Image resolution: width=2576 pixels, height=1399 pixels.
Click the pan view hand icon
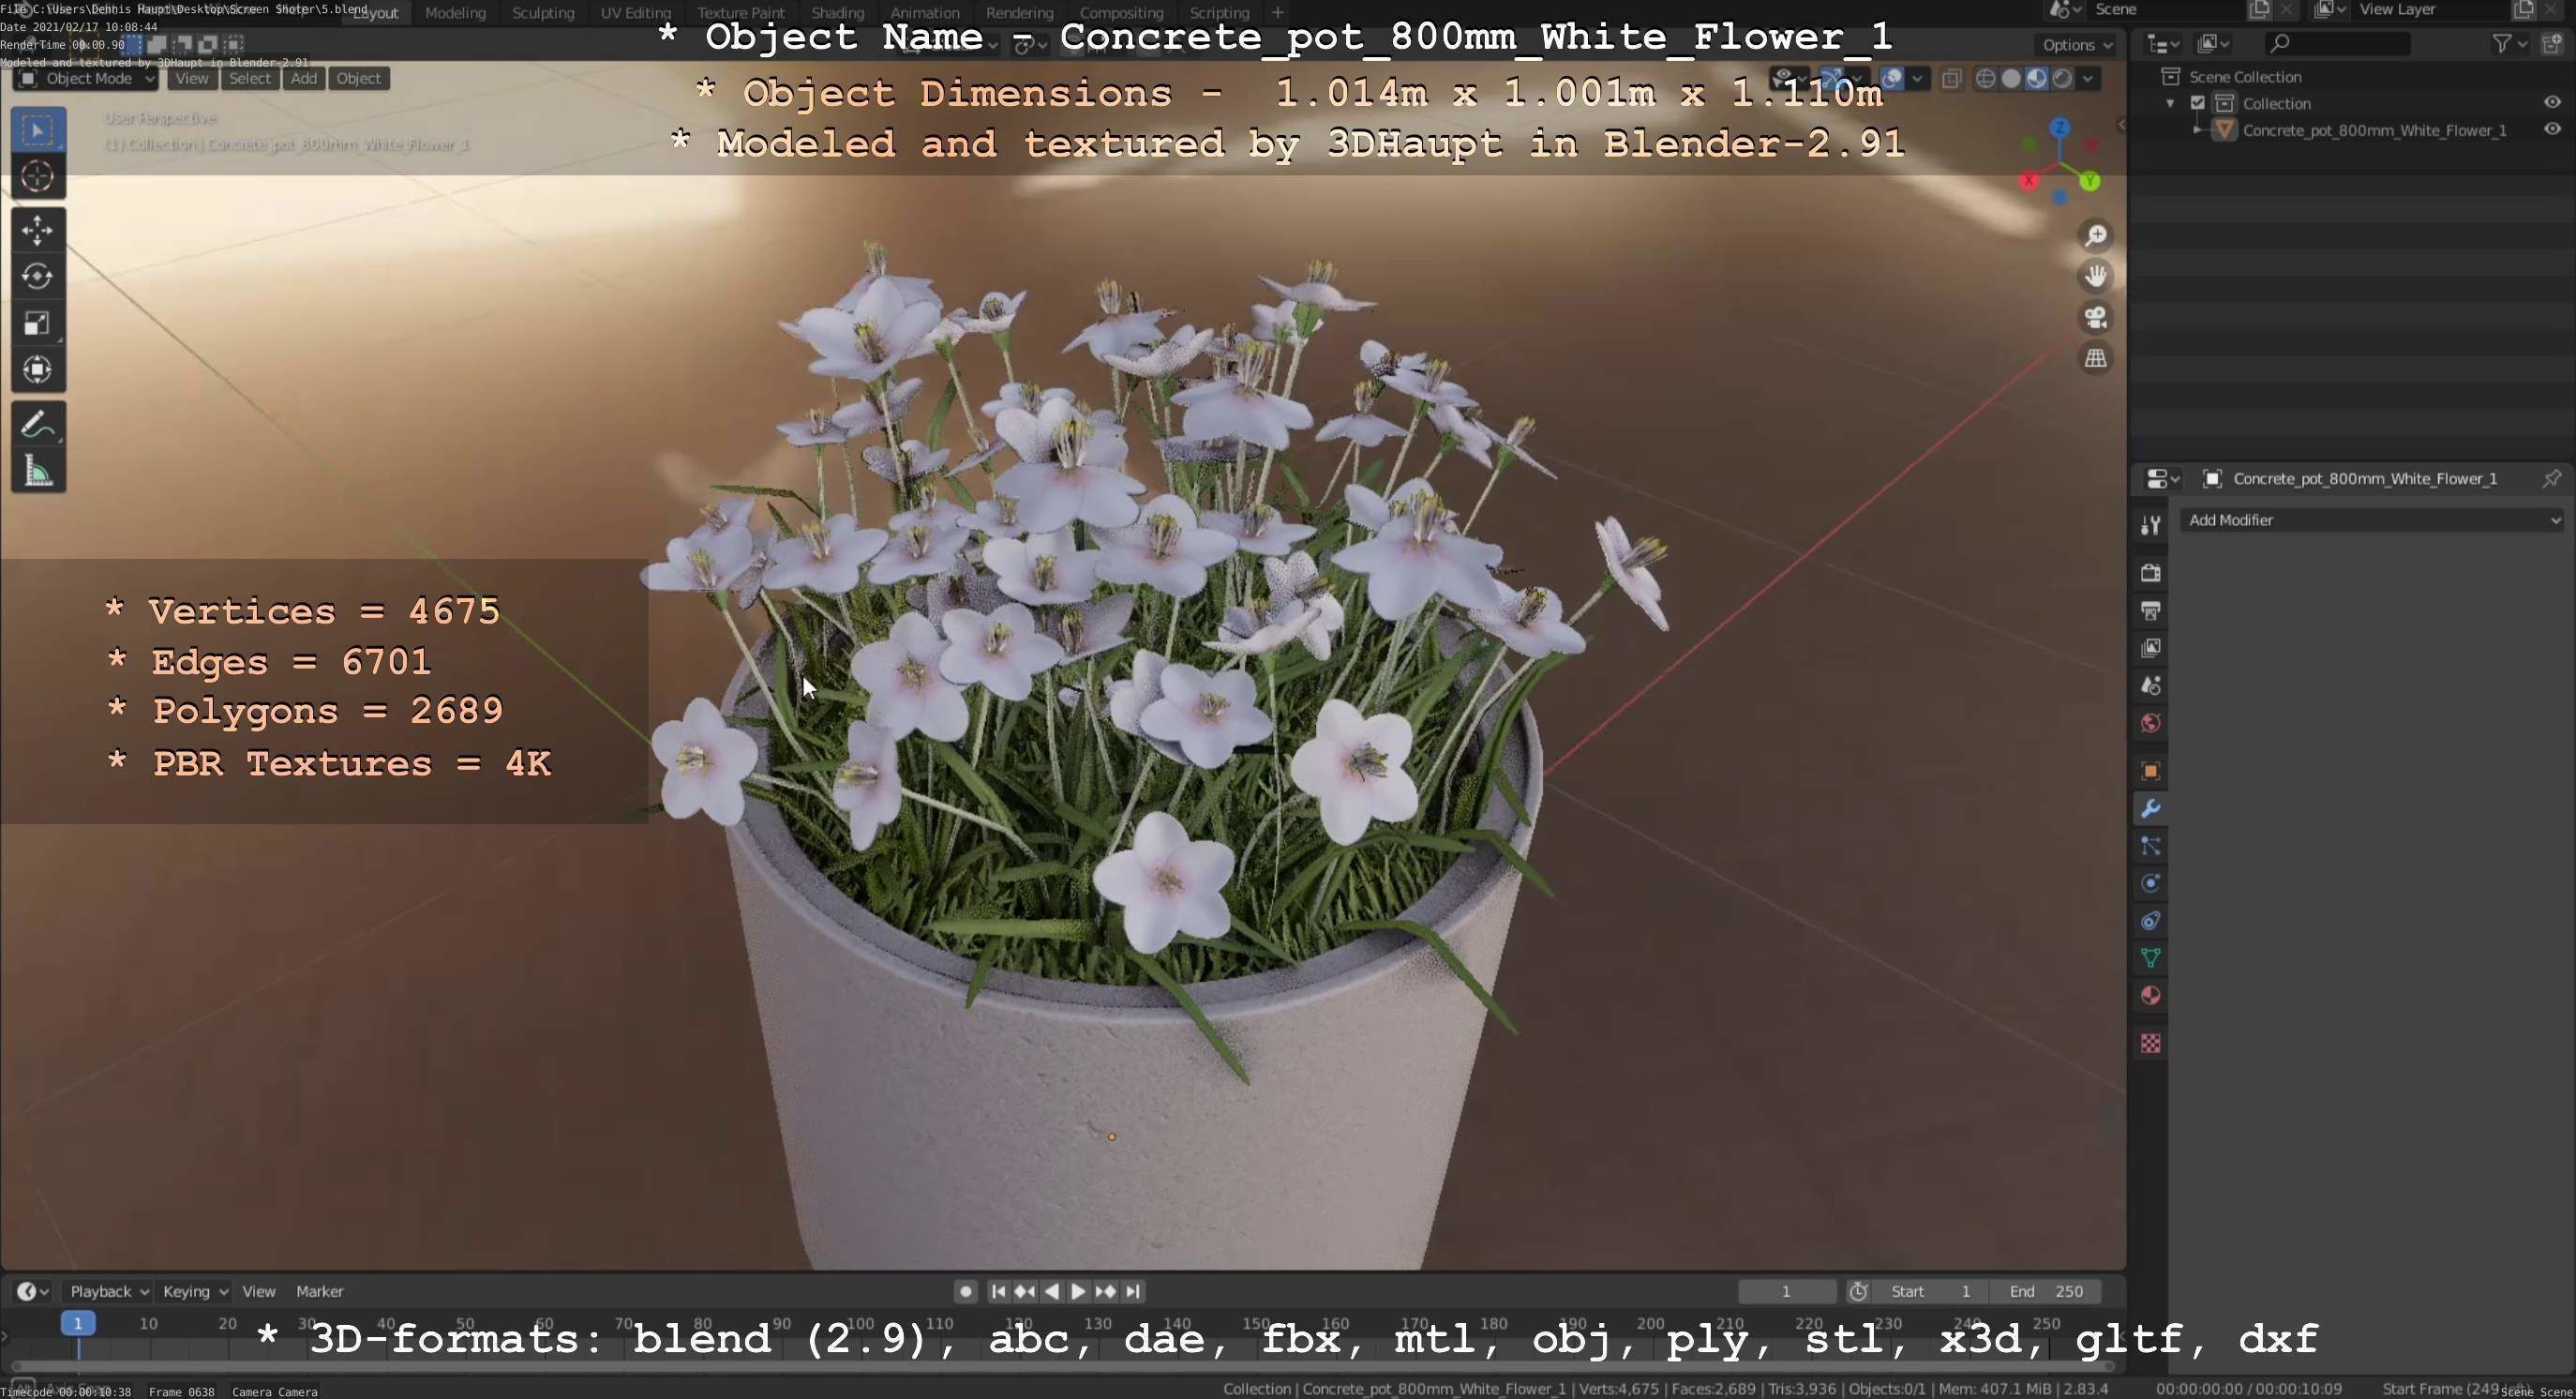2095,276
